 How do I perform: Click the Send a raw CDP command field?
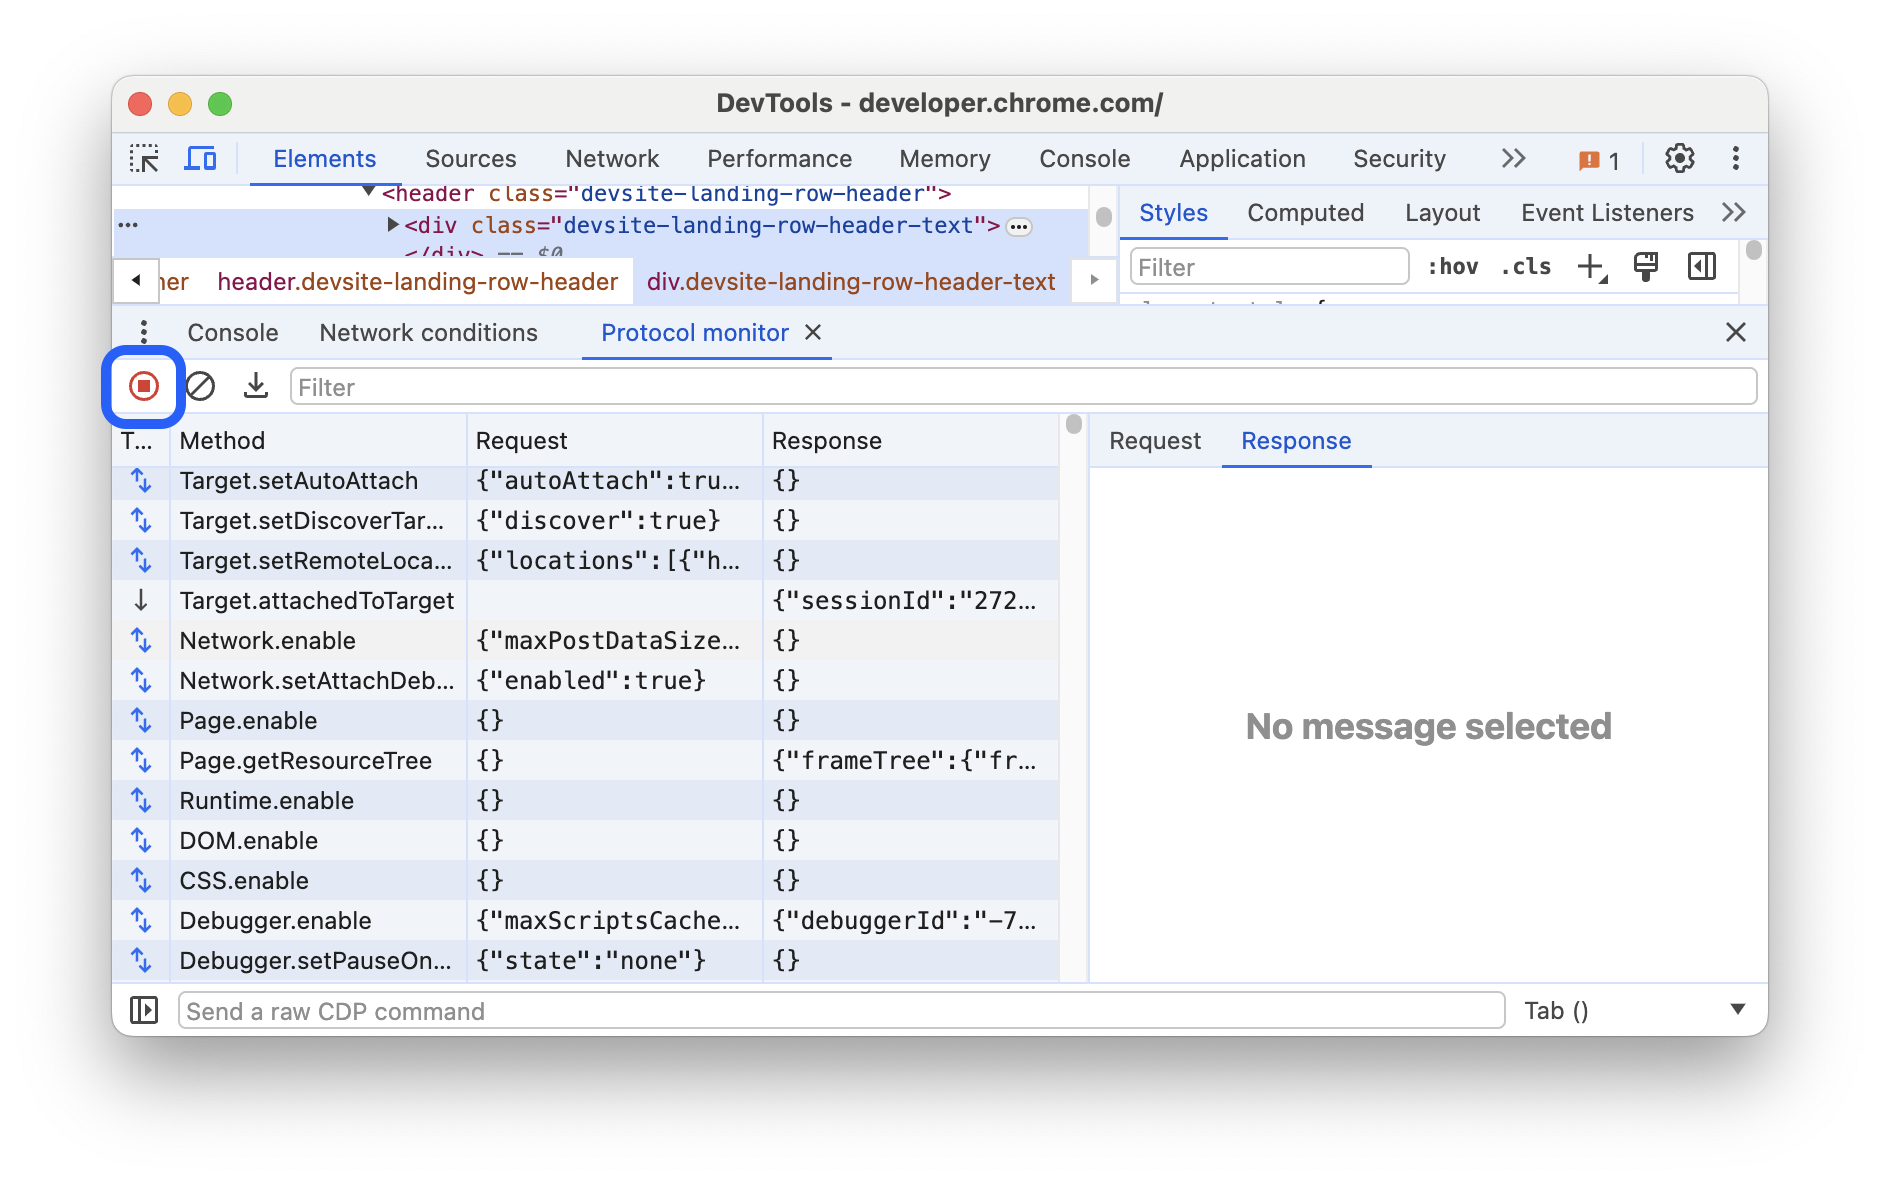[x=840, y=1010]
